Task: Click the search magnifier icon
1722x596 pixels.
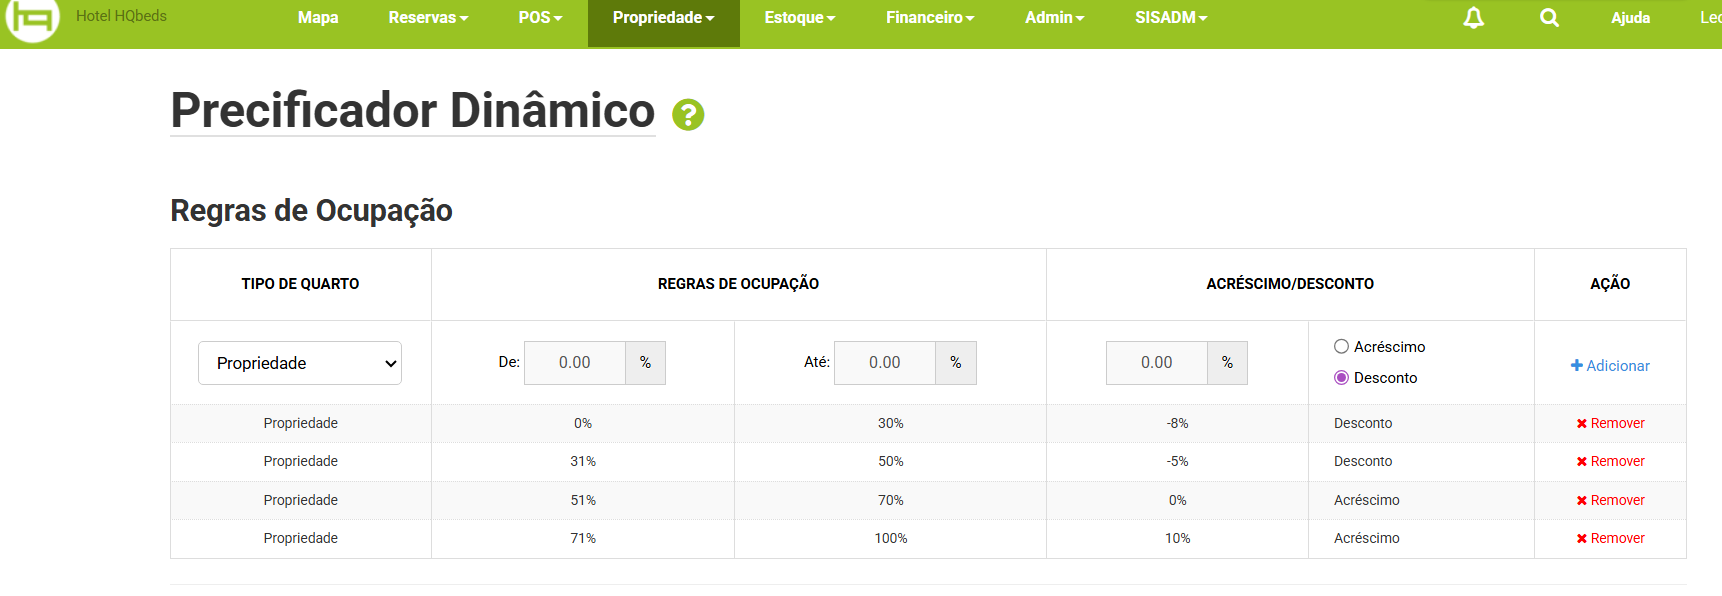Action: pos(1549,18)
